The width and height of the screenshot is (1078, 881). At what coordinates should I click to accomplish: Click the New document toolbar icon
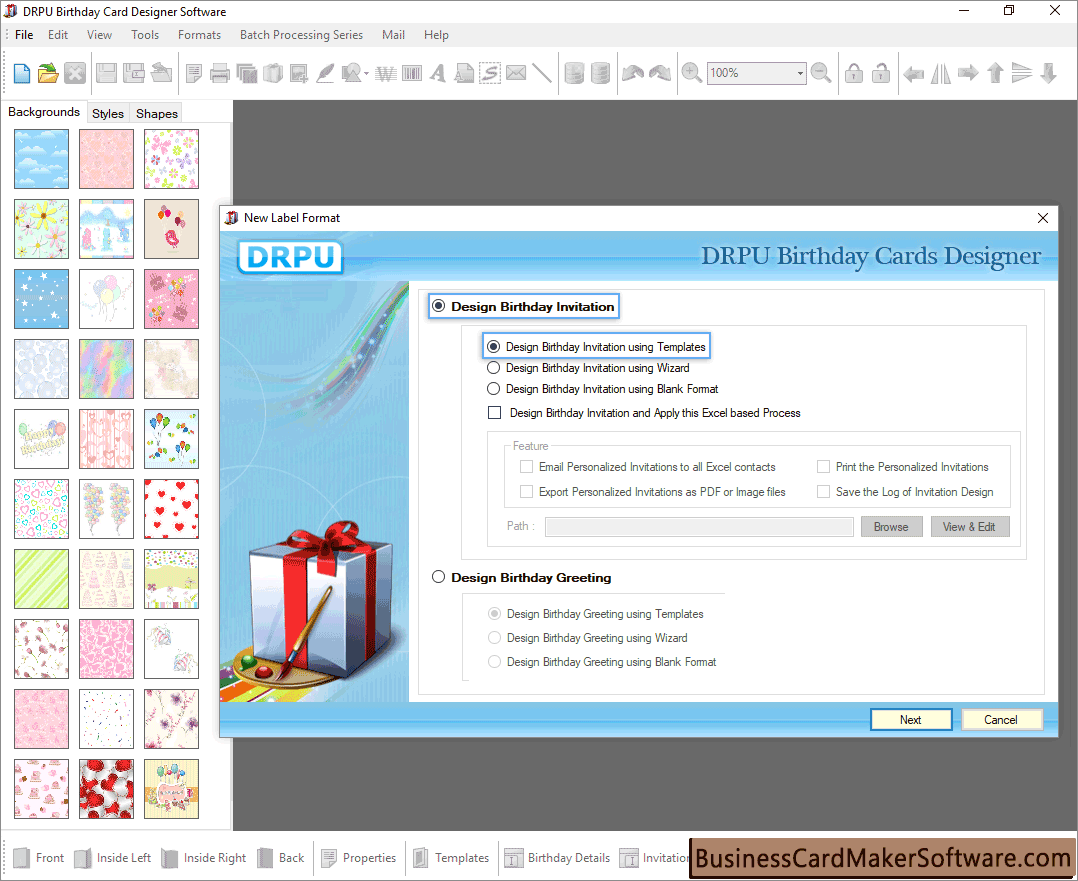[21, 73]
